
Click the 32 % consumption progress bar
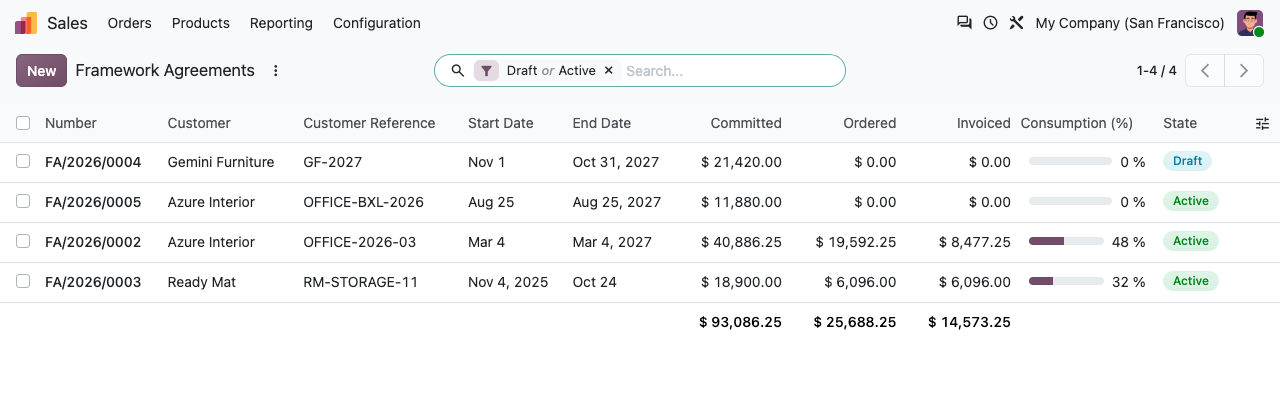(1066, 281)
